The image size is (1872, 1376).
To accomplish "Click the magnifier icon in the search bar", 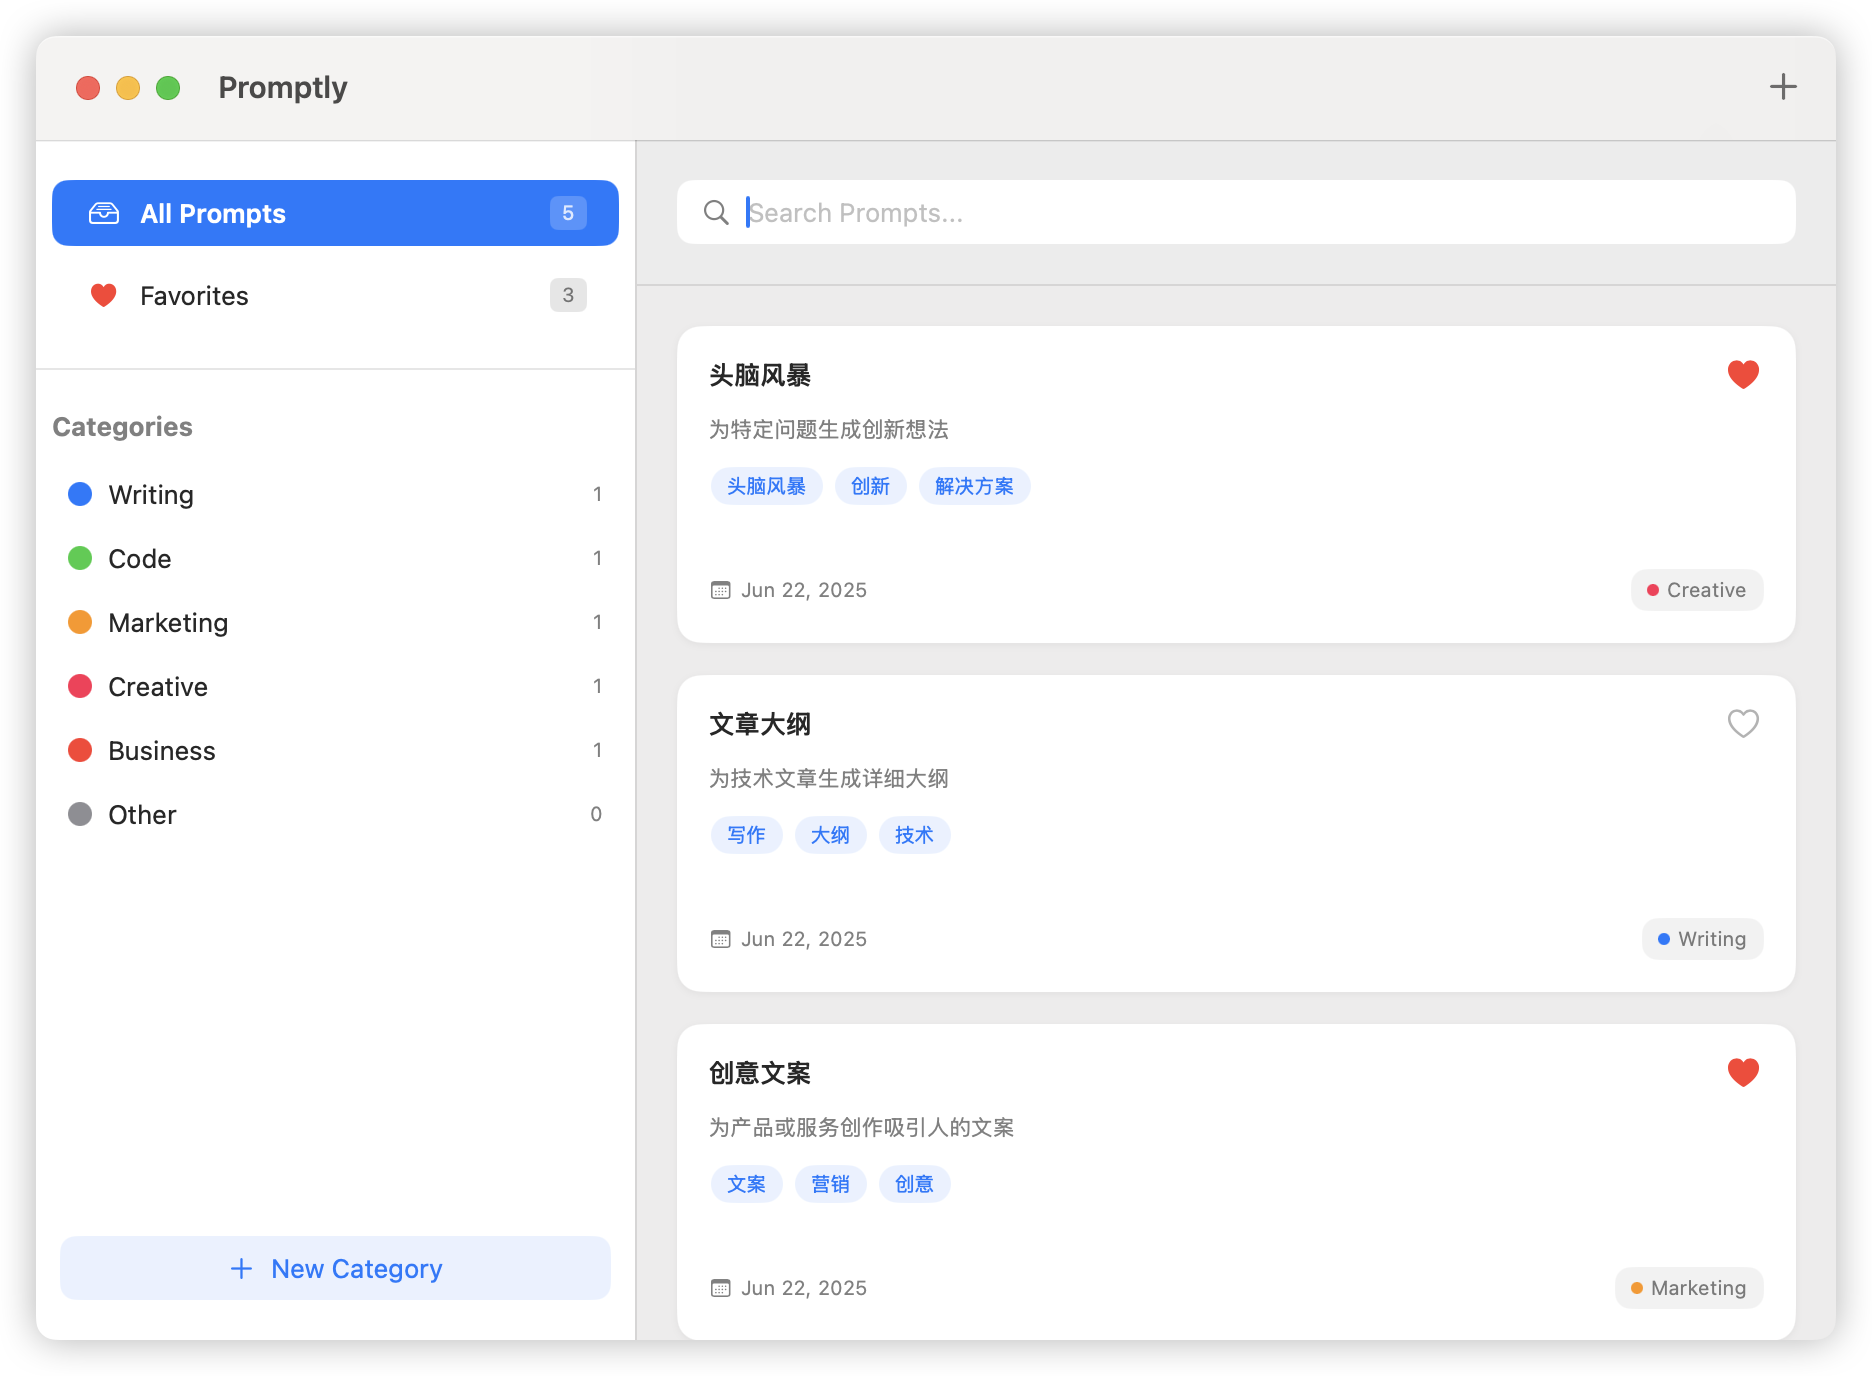I will 716,212.
